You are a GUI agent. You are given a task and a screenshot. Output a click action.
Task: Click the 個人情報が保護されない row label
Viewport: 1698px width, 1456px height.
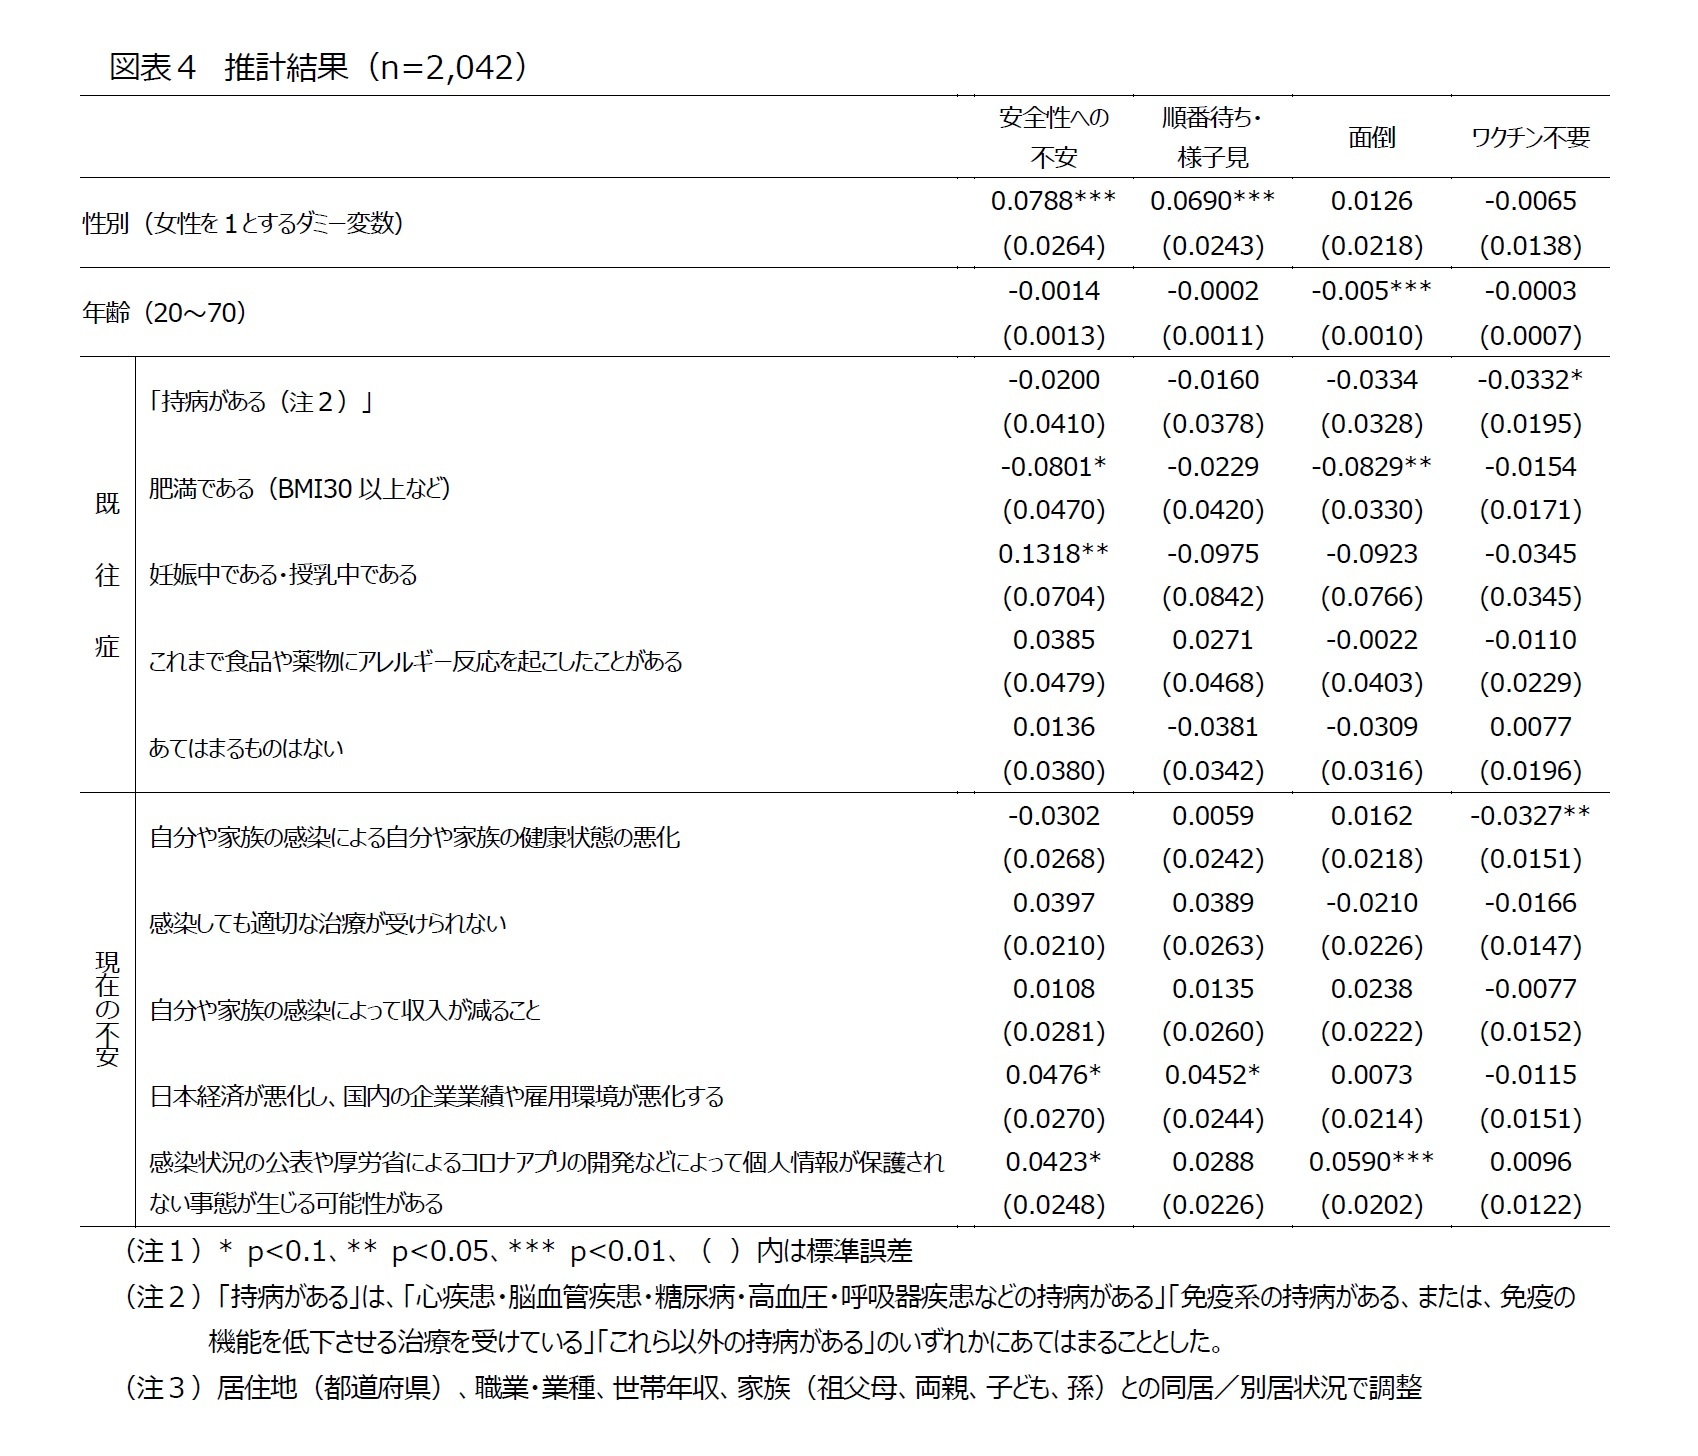tap(546, 1182)
